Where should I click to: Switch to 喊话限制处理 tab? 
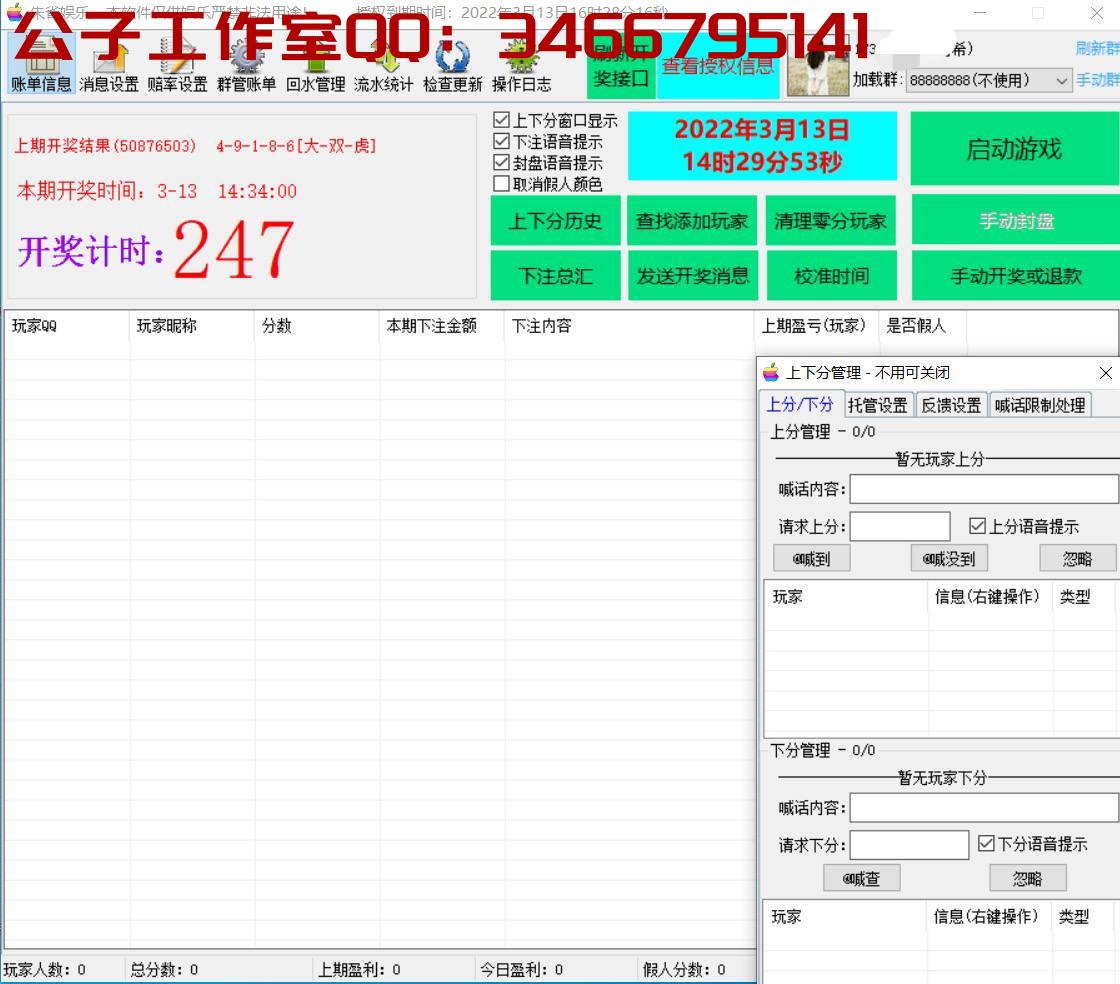tap(1040, 406)
